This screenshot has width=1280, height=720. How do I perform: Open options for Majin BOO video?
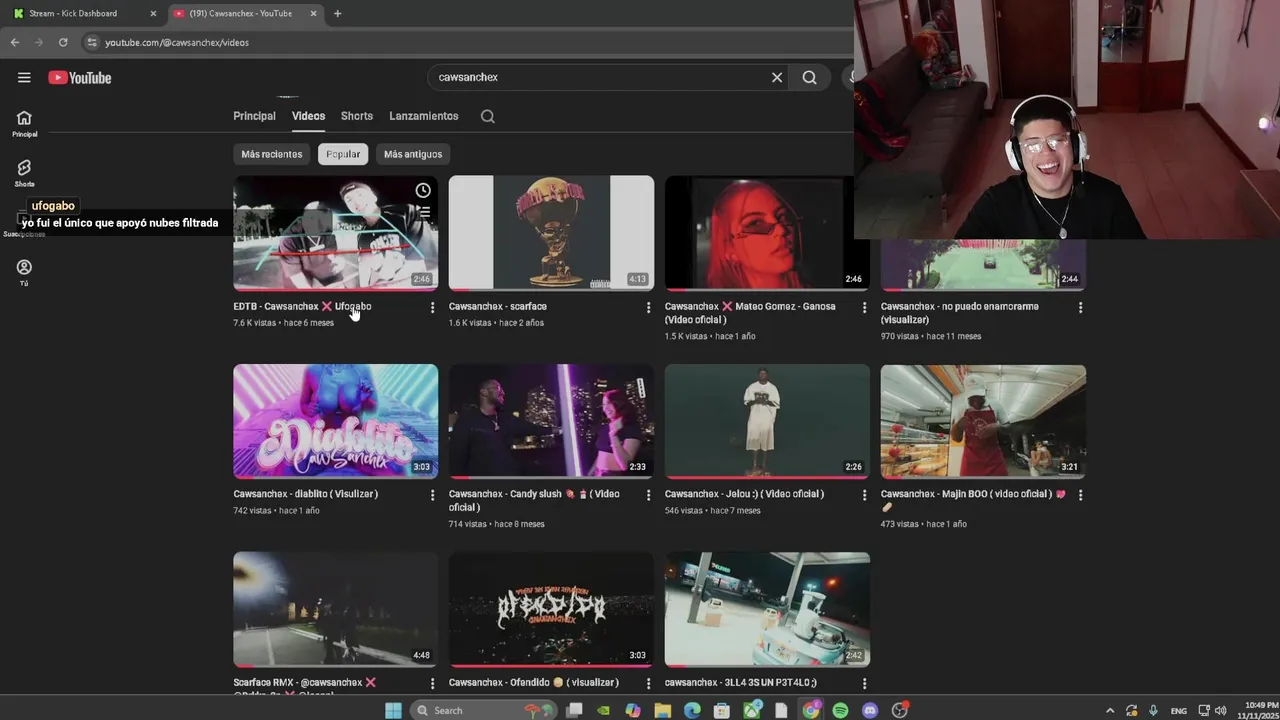click(x=1080, y=495)
